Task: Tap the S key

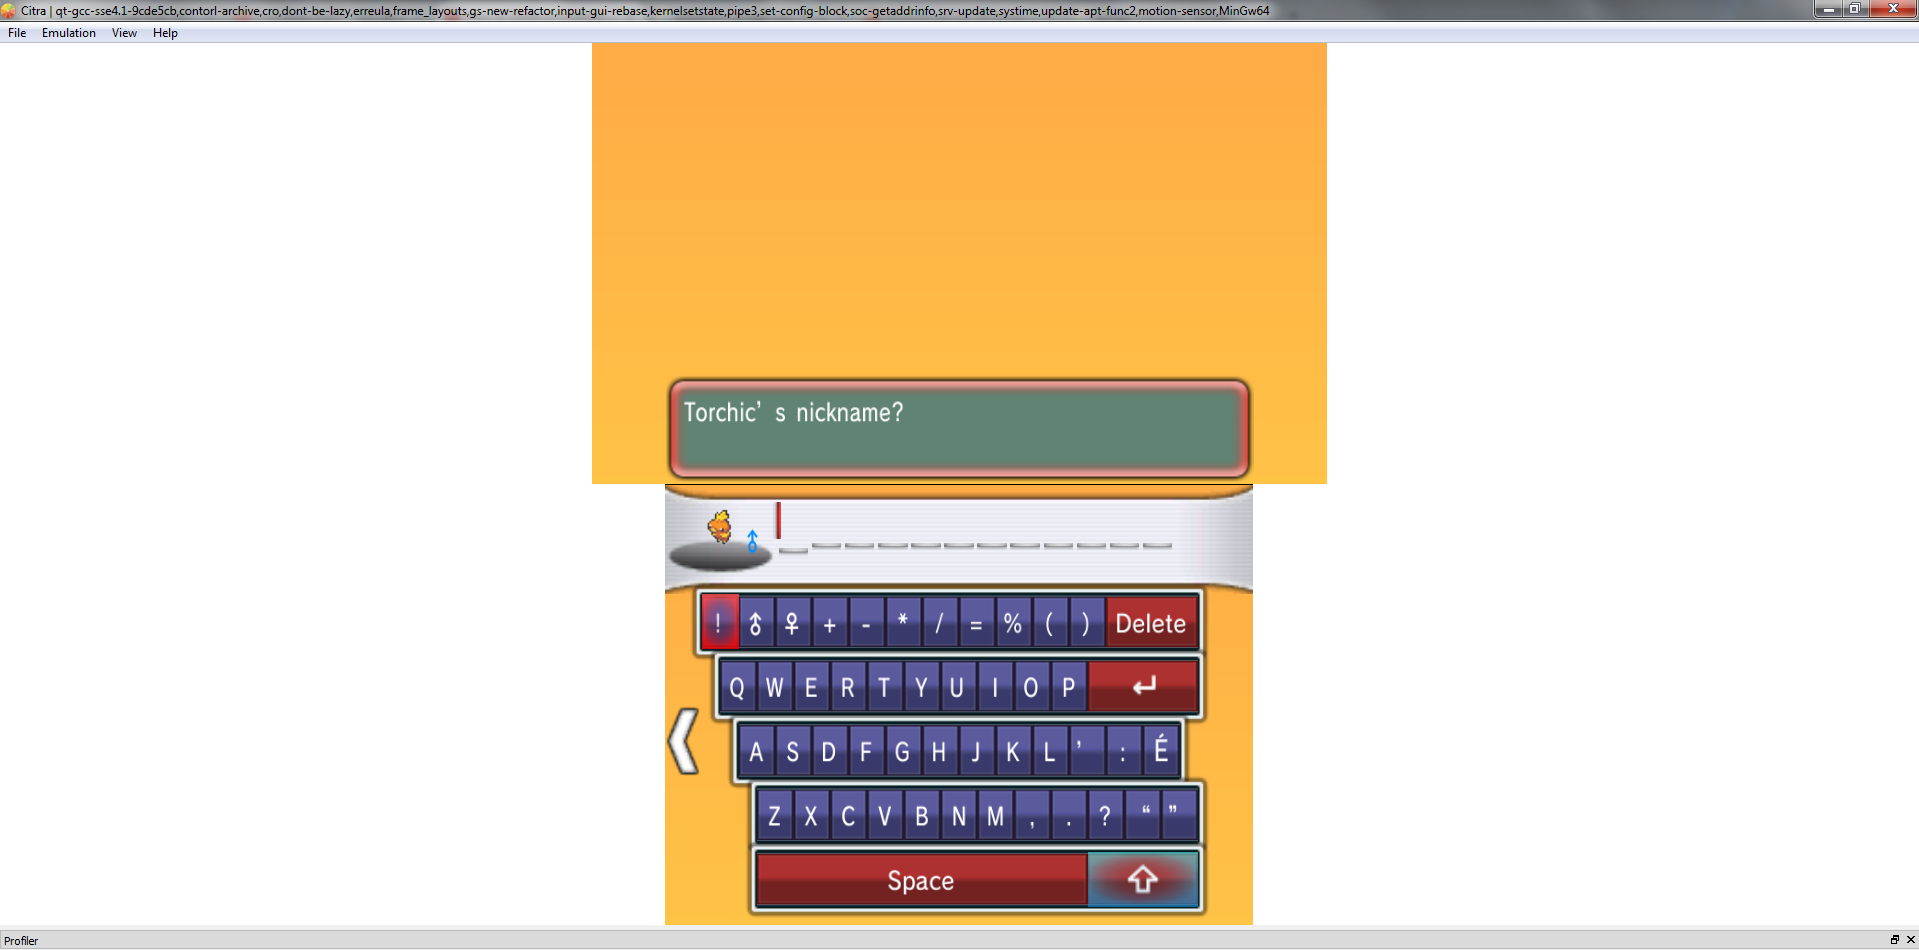Action: coord(793,752)
